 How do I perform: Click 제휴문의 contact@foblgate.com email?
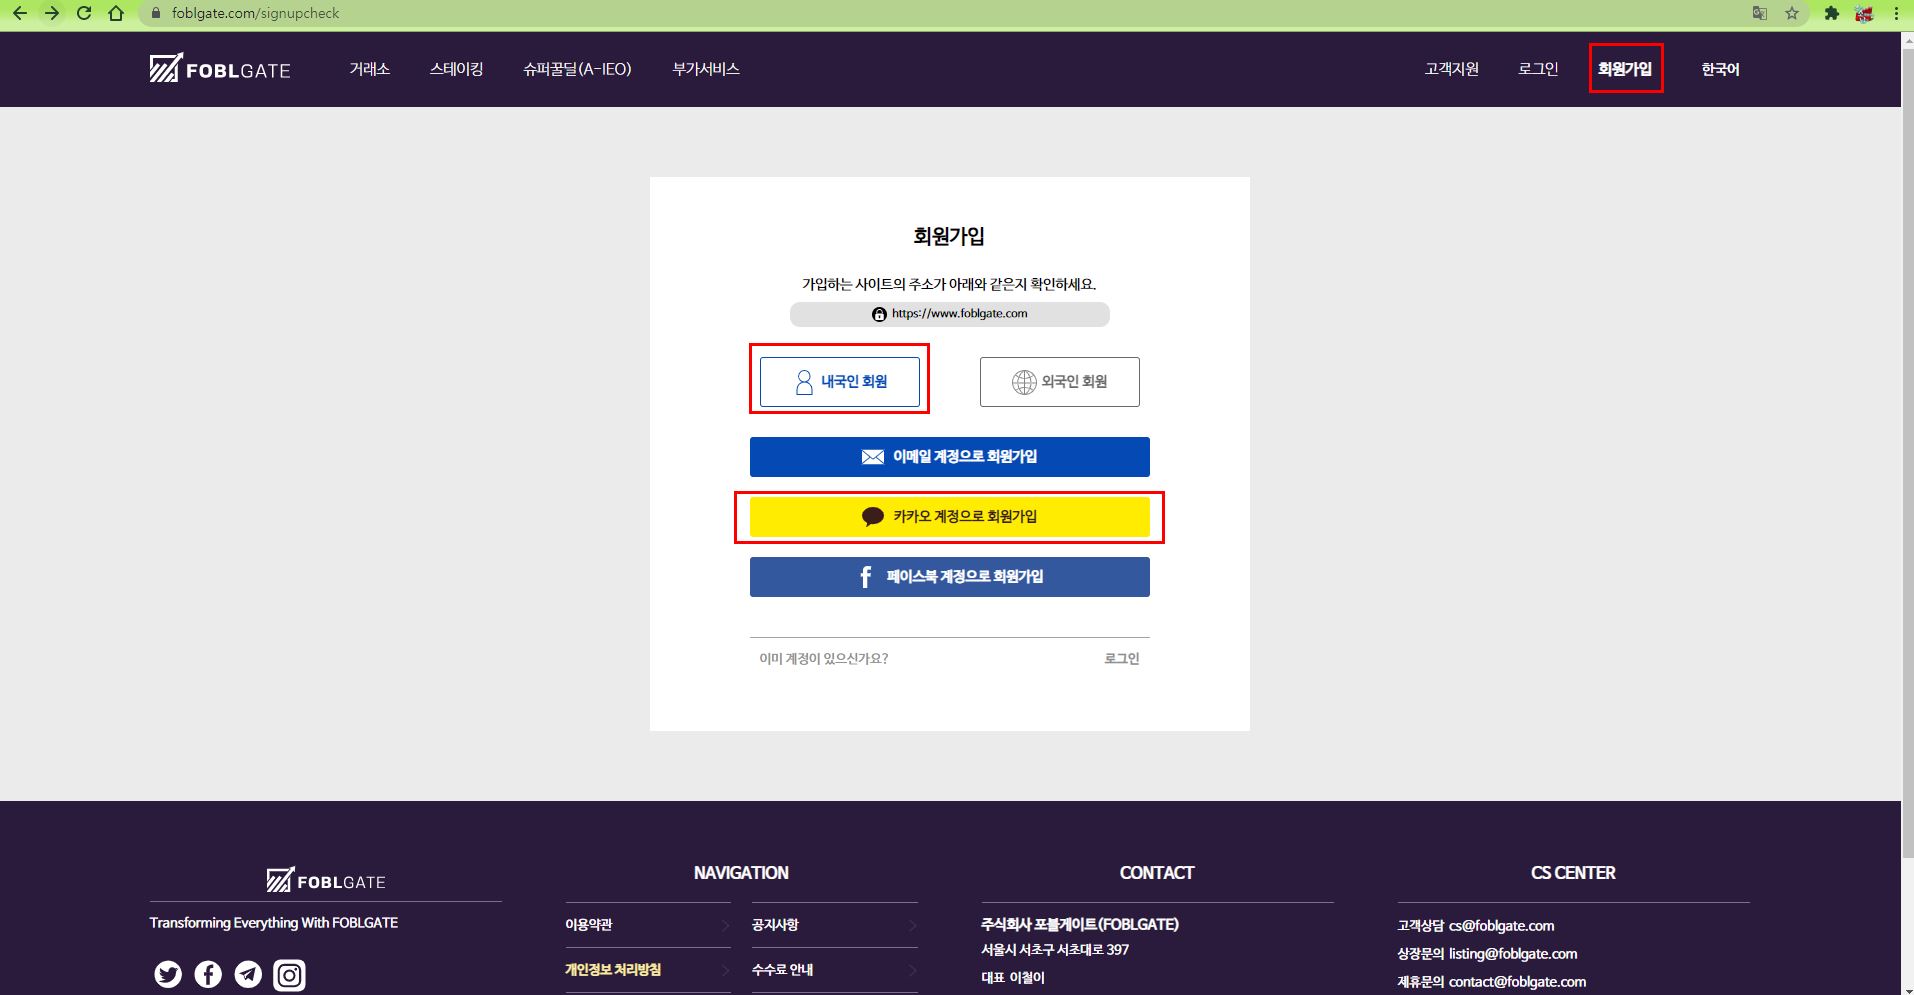click(x=1492, y=982)
